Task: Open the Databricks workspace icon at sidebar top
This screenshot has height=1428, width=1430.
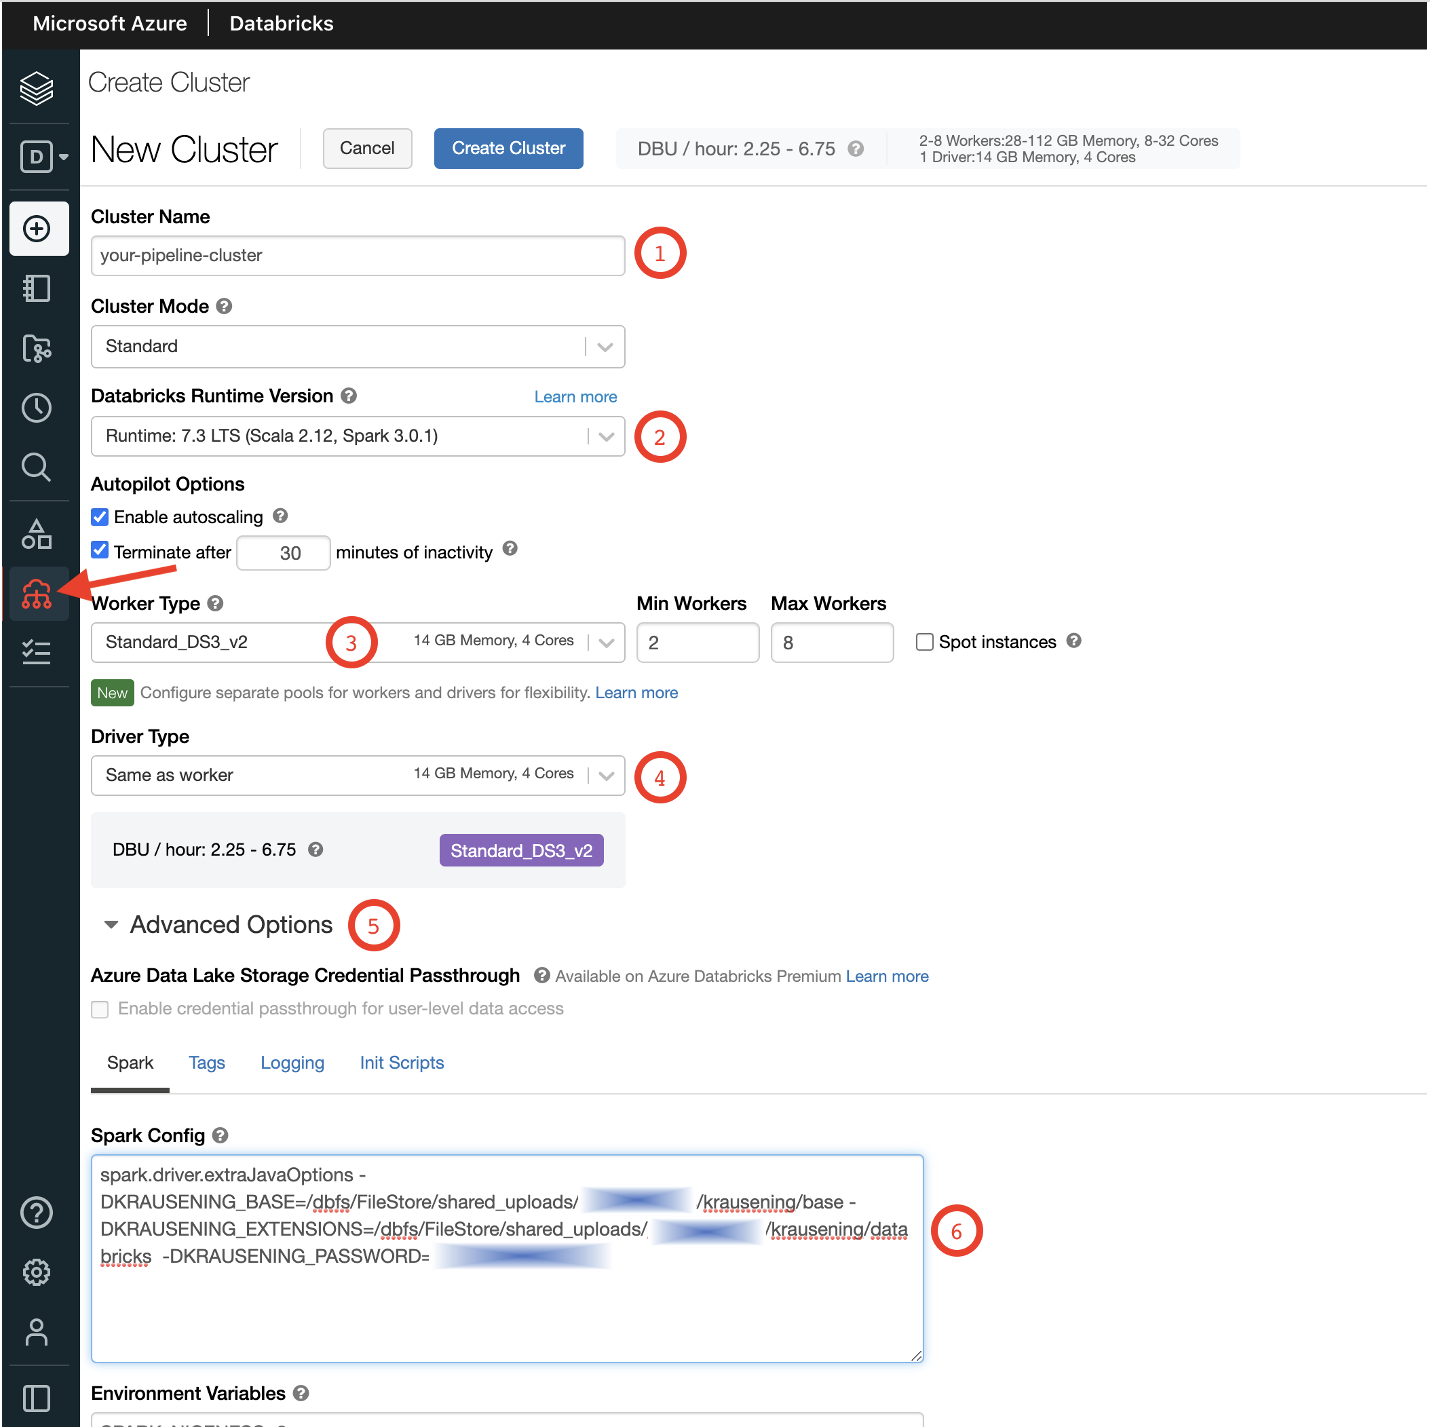Action: [37, 89]
